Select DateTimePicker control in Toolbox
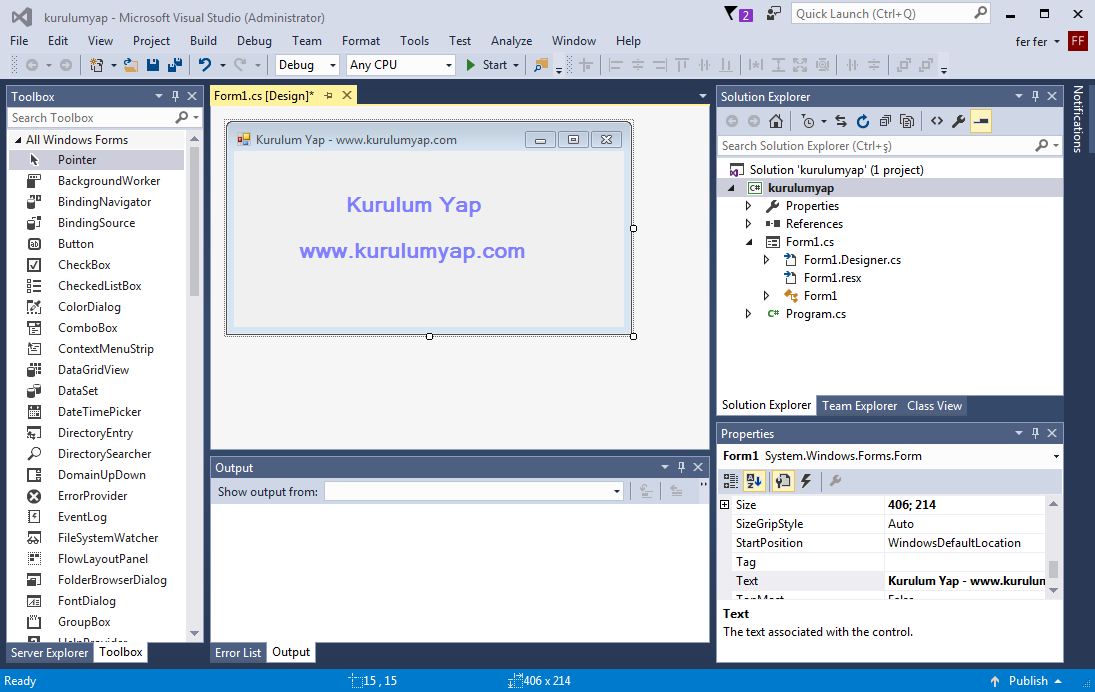1095x692 pixels. [x=98, y=411]
